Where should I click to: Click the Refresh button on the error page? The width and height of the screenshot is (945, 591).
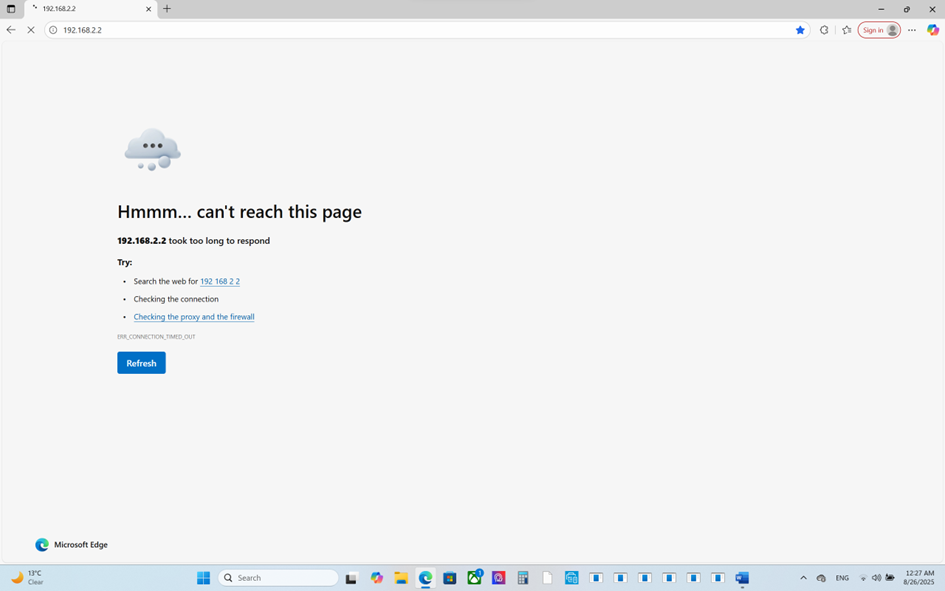(141, 363)
